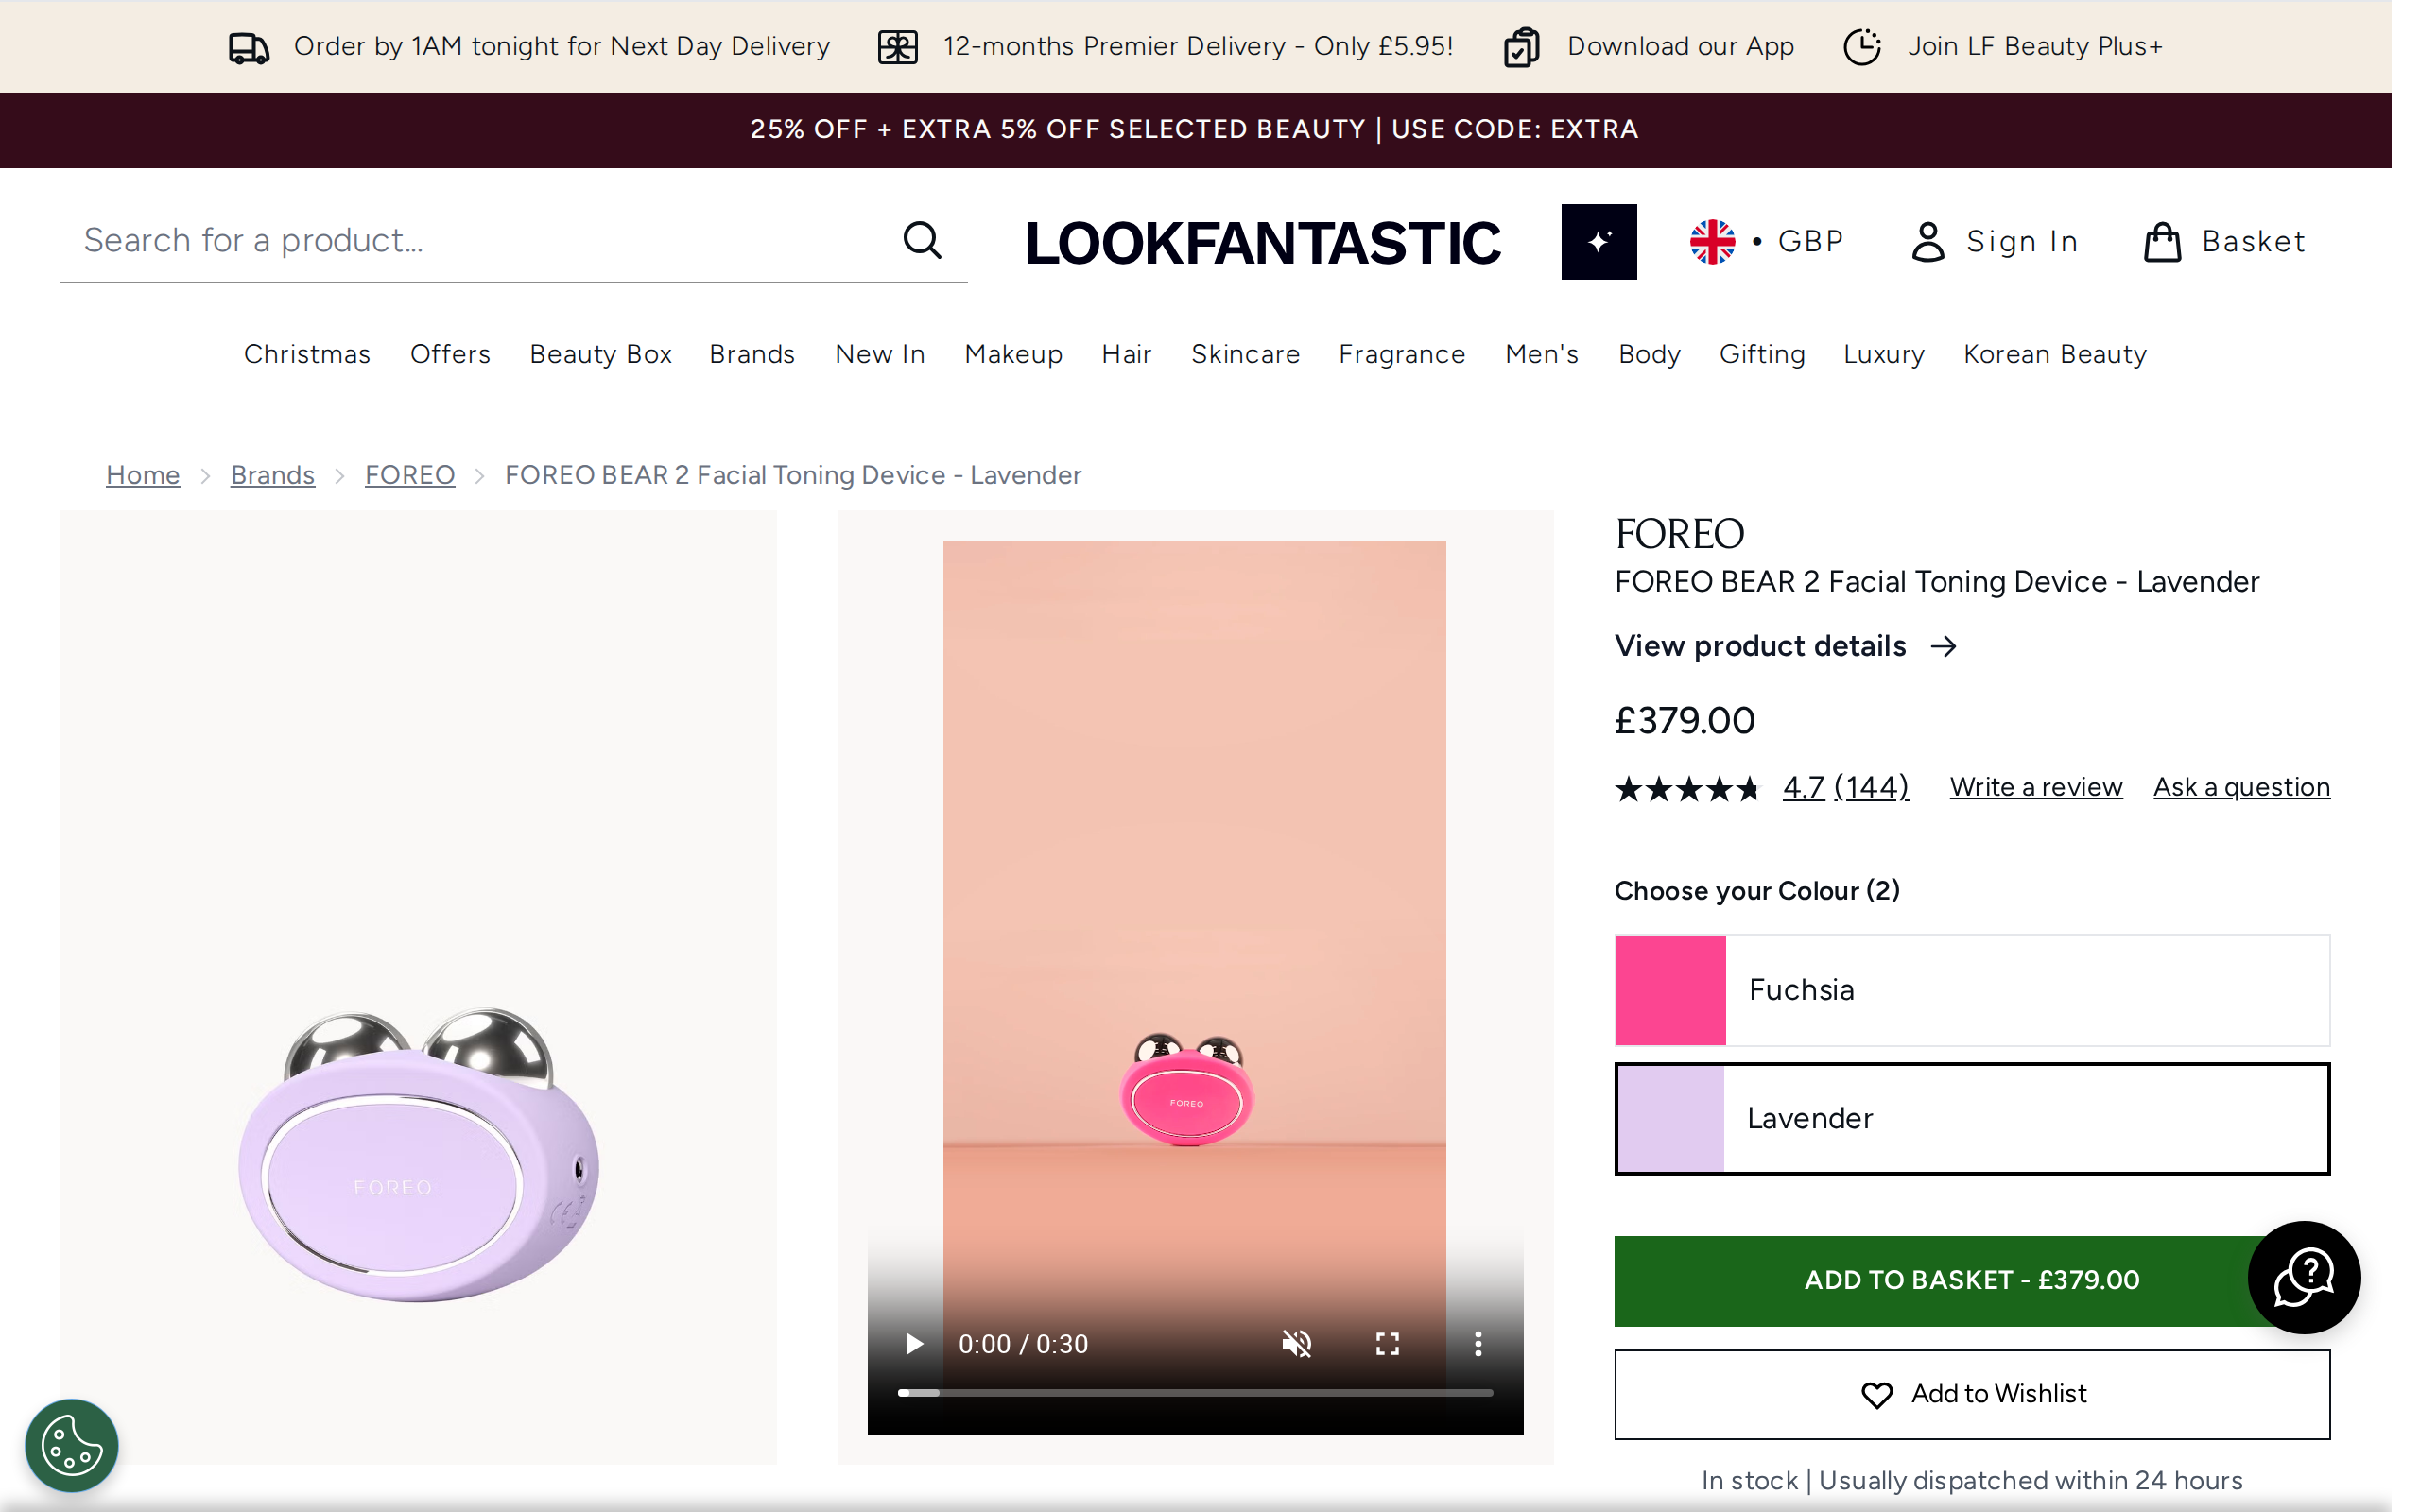Open the 4.7 (144) rating reviews
Viewport: 2420px width, 1512px height.
[1845, 787]
